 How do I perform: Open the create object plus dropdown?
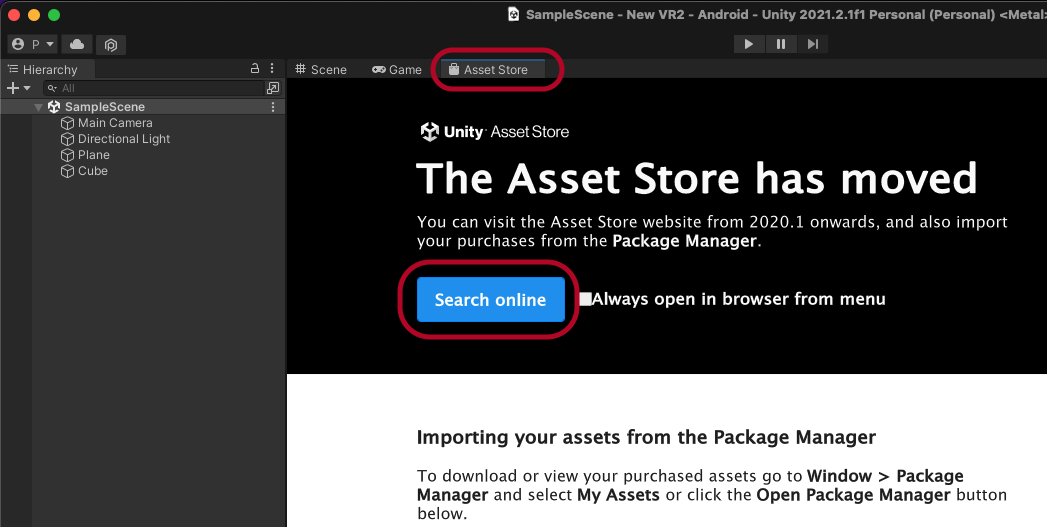[x=19, y=88]
